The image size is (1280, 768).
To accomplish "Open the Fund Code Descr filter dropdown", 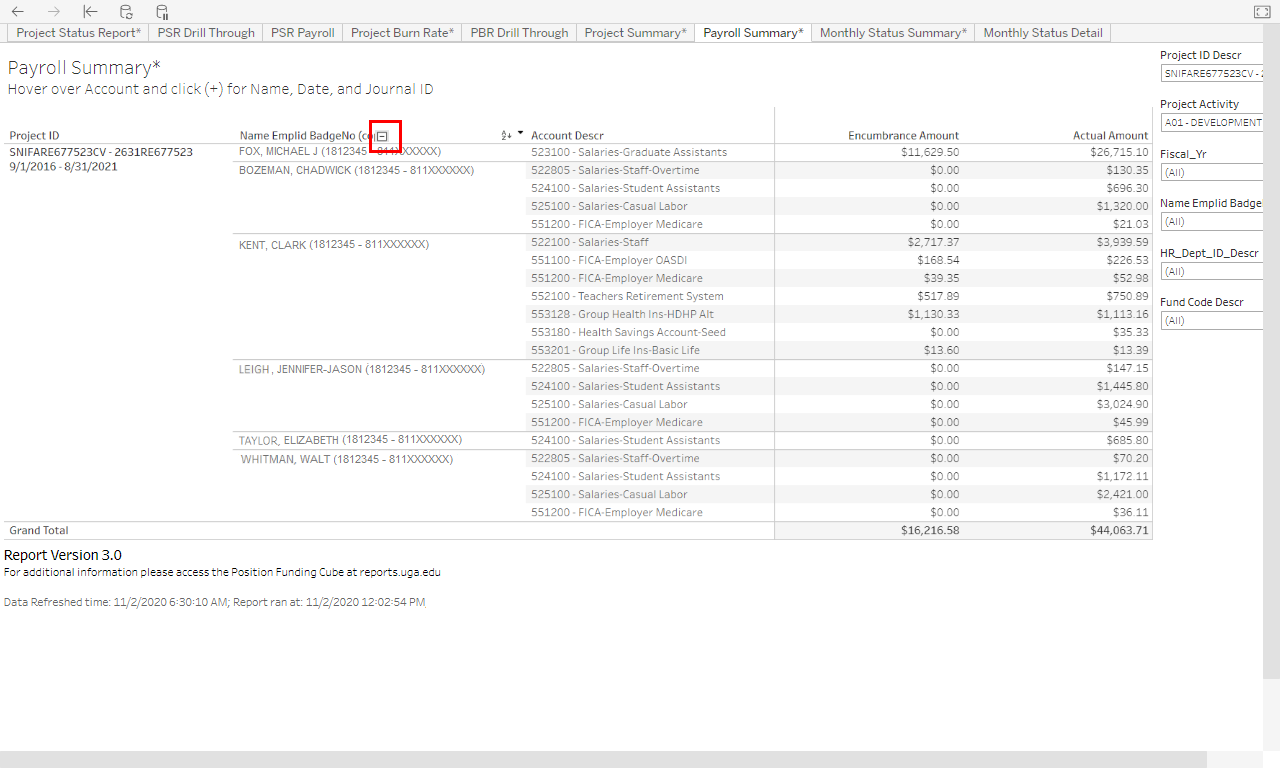I will 1212,320.
